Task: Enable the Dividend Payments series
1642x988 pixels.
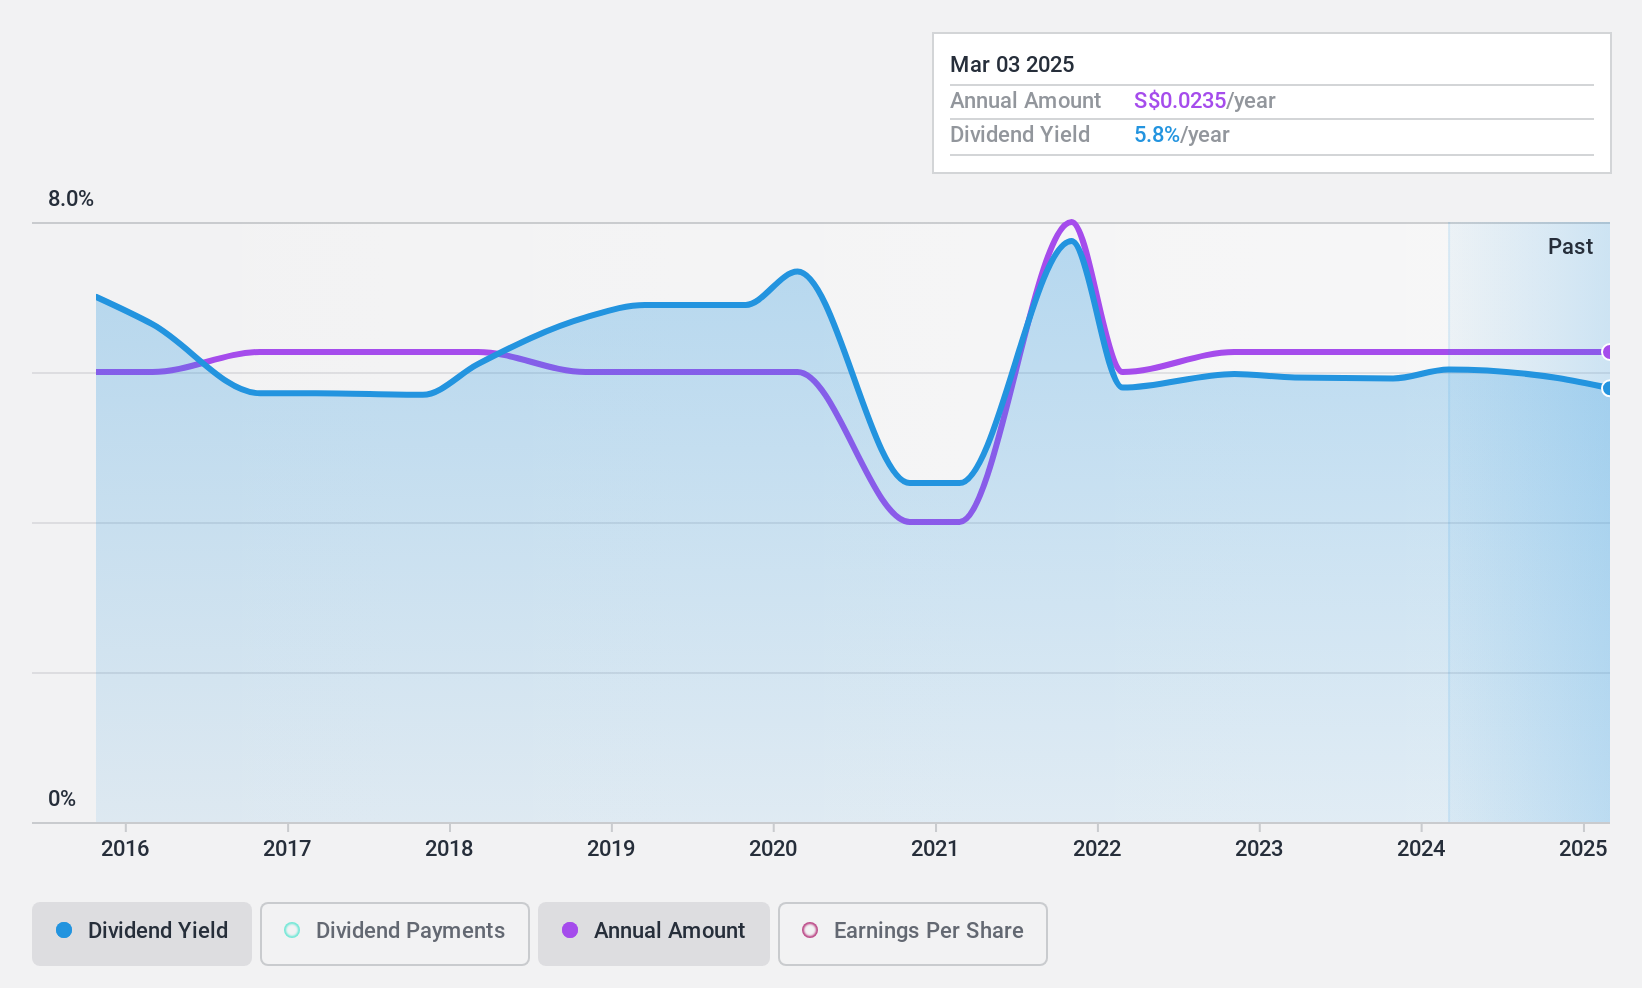Action: (x=395, y=934)
